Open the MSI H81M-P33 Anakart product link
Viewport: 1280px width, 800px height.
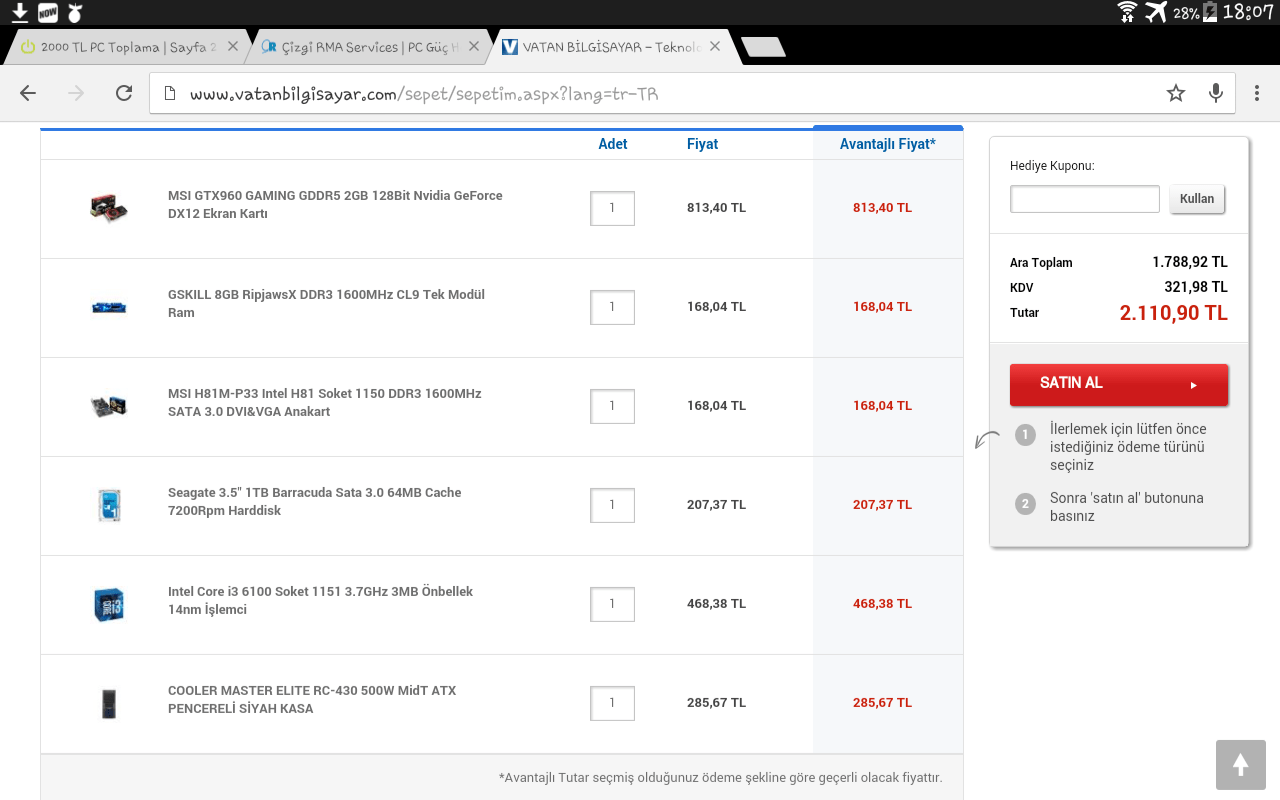pyautogui.click(x=325, y=402)
